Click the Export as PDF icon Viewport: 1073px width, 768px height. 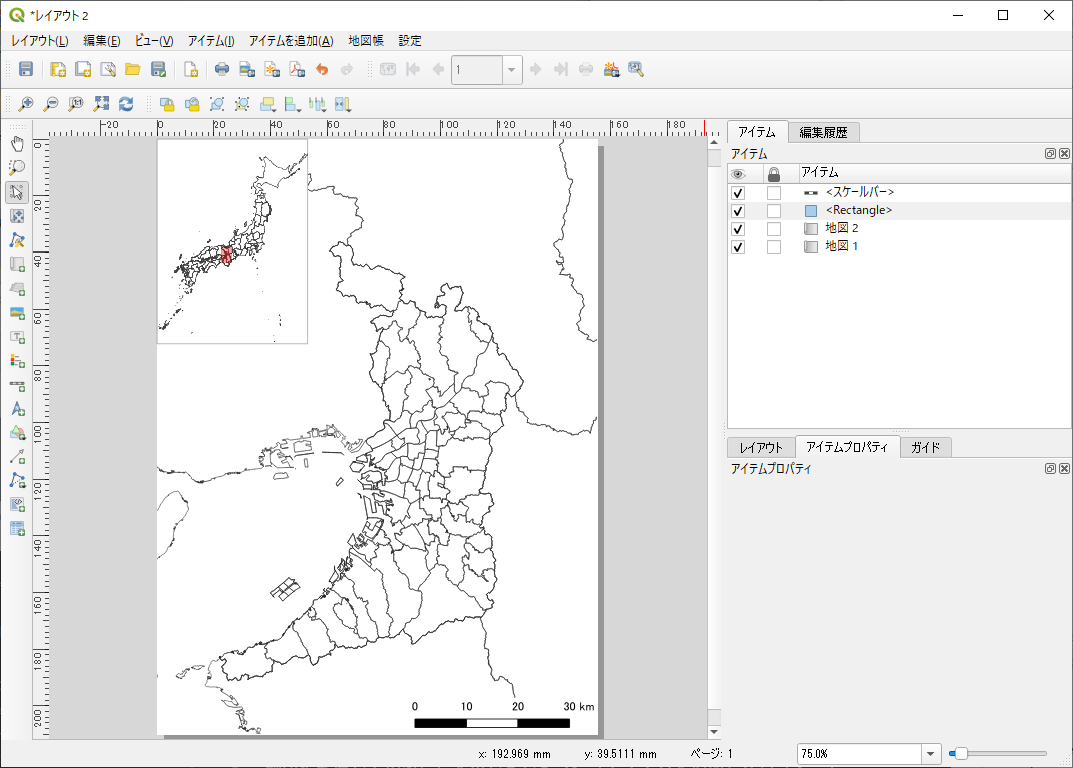pos(296,69)
